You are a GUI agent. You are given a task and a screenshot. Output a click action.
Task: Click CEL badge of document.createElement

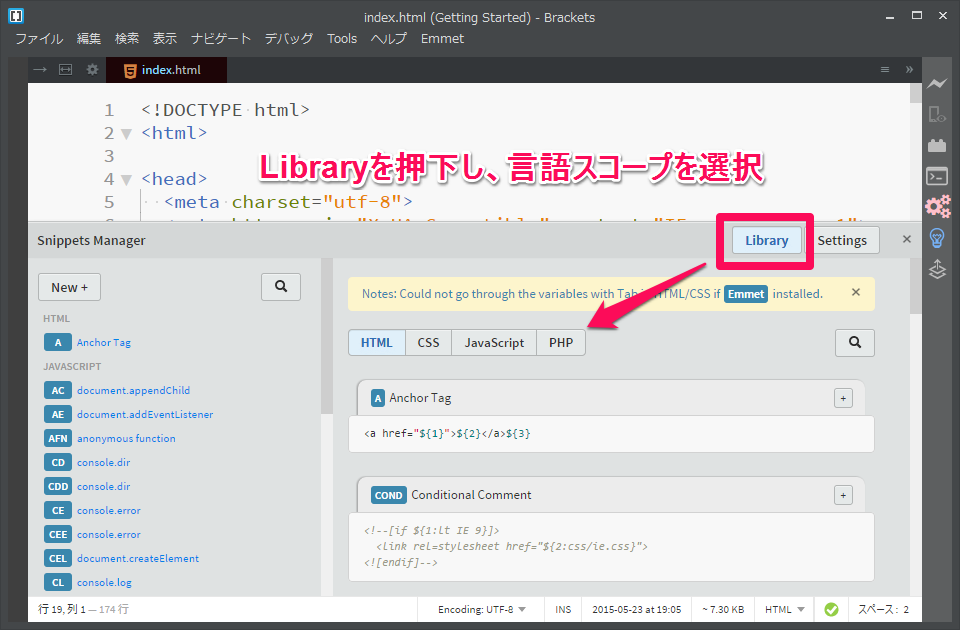tap(58, 558)
